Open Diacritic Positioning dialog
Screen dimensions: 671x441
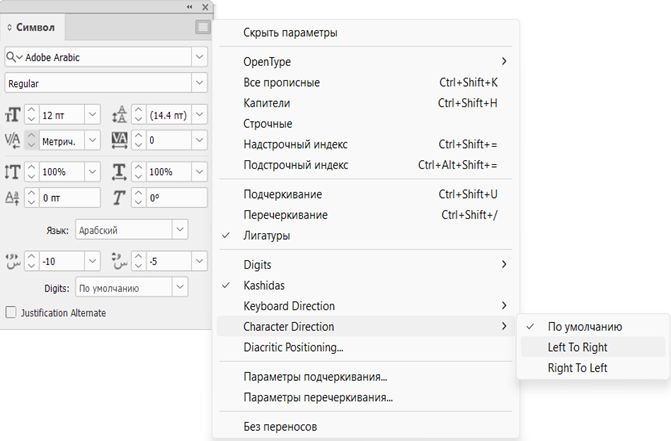[365, 347]
